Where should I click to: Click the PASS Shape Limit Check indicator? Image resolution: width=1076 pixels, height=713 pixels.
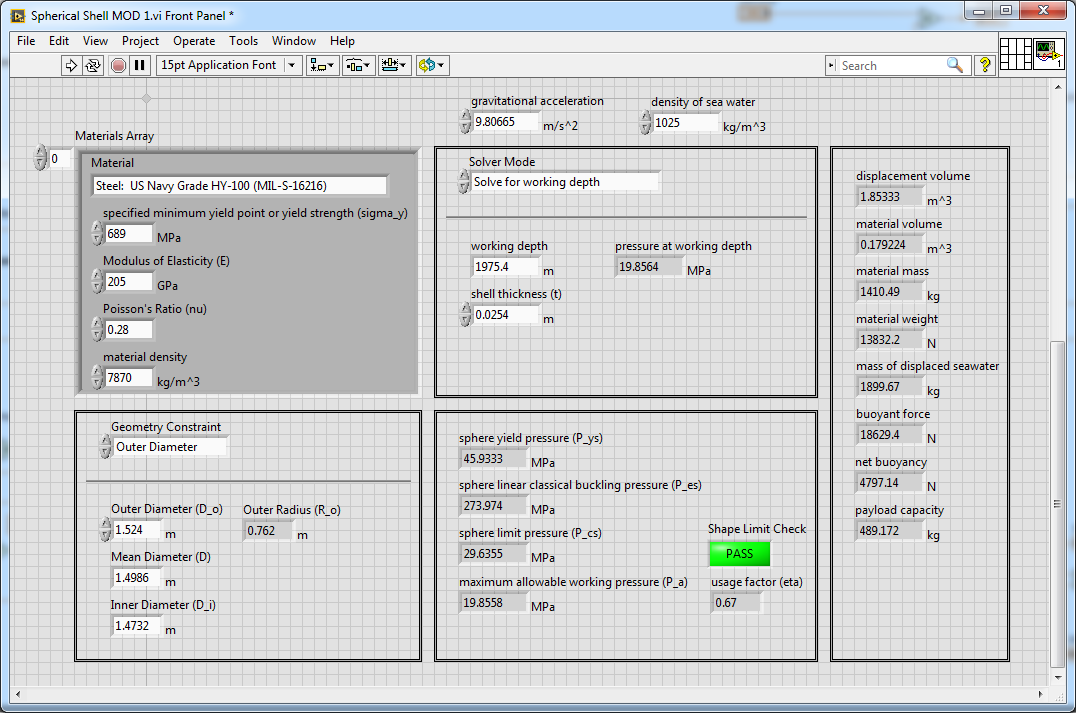point(739,554)
